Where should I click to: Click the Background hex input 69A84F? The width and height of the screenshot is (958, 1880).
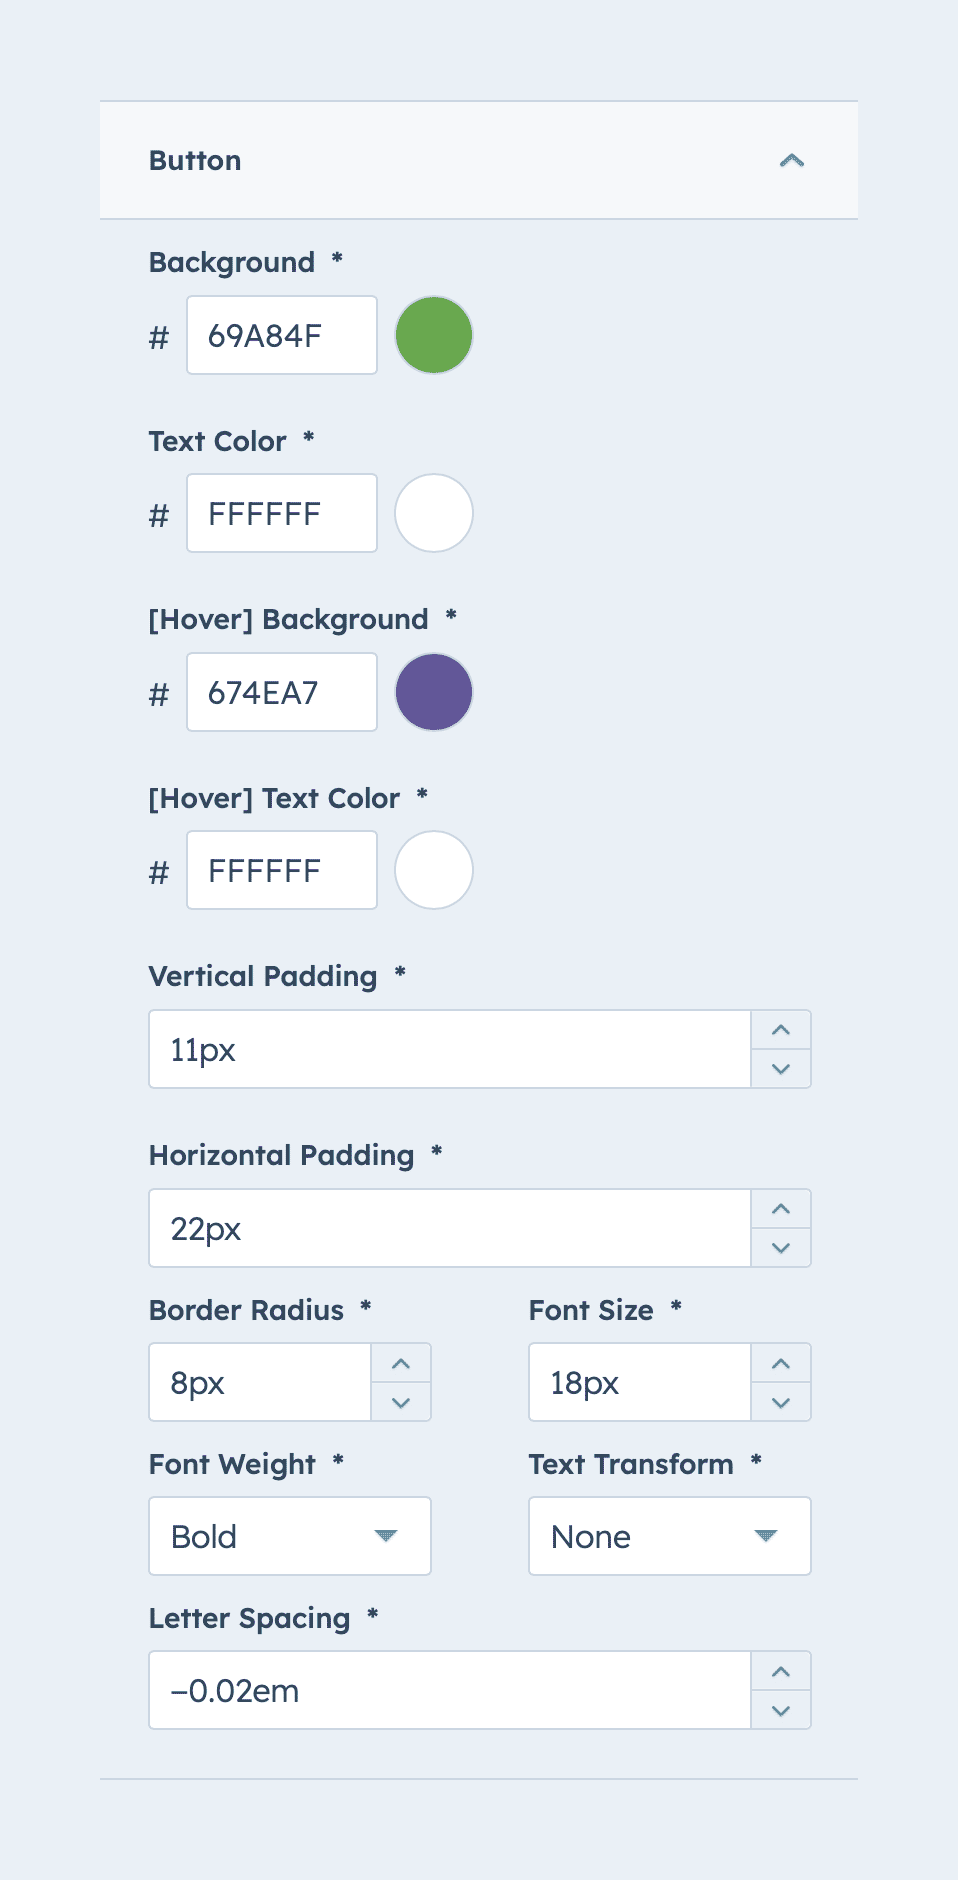281,335
